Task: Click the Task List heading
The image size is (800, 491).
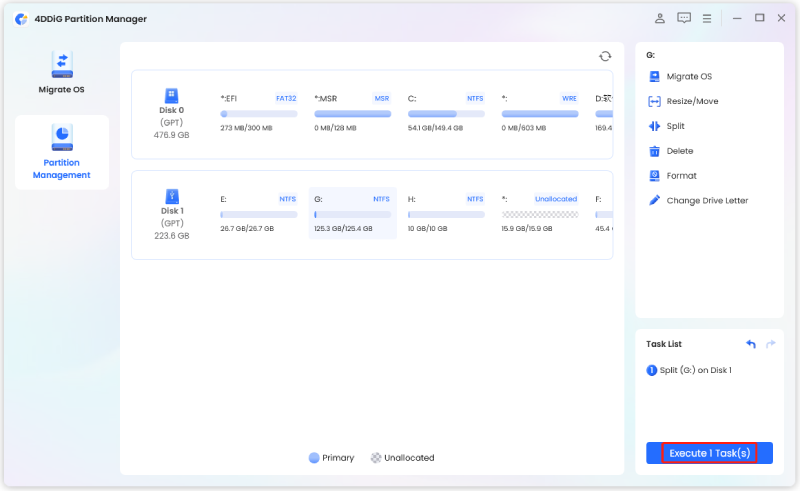Action: pyautogui.click(x=664, y=344)
